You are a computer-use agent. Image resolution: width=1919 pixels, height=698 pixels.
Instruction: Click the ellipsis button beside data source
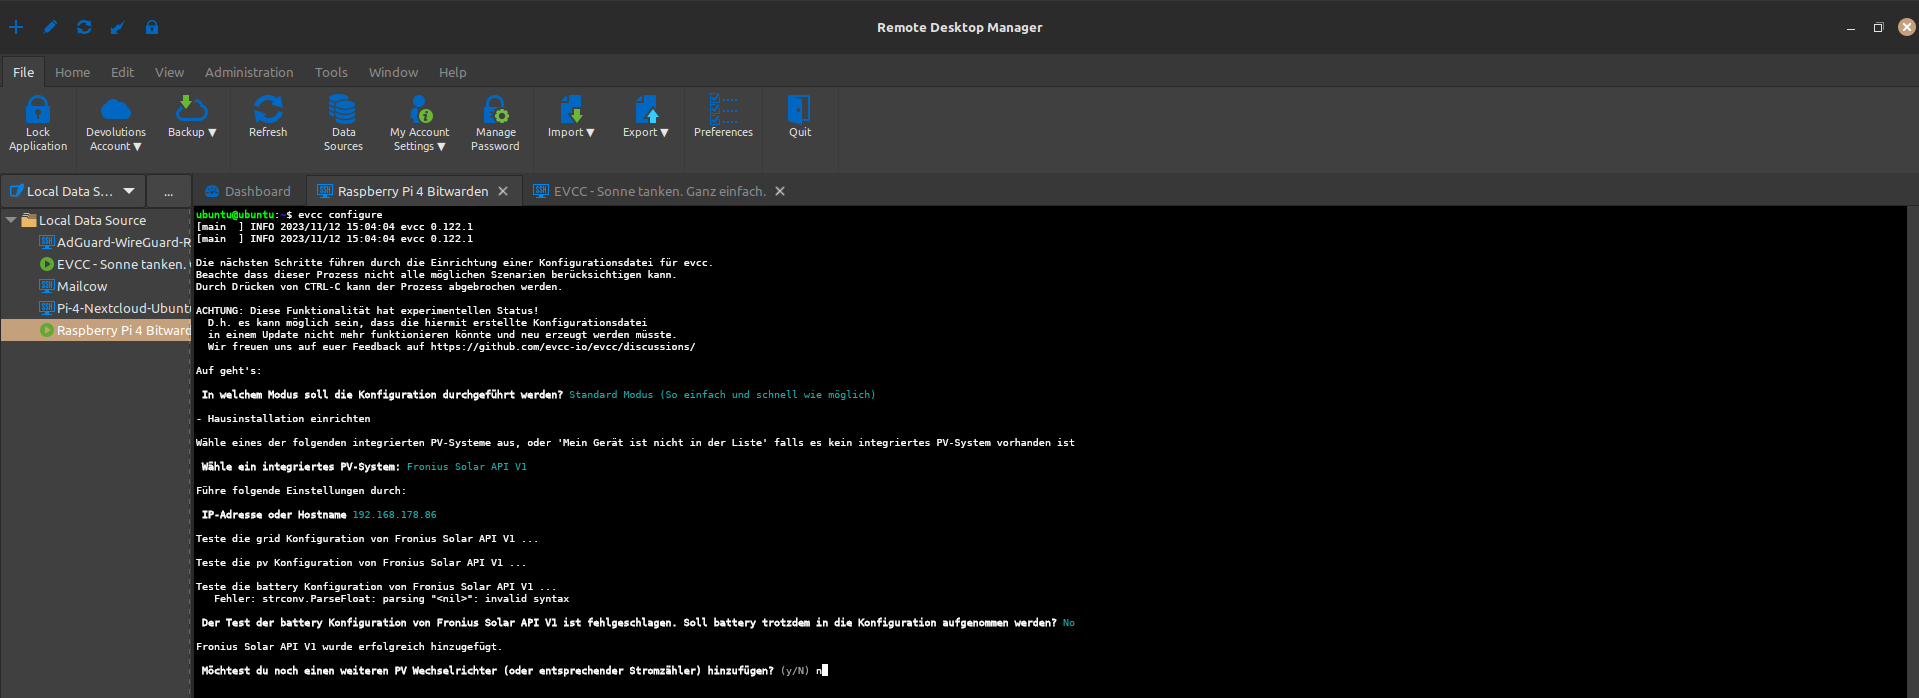168,191
